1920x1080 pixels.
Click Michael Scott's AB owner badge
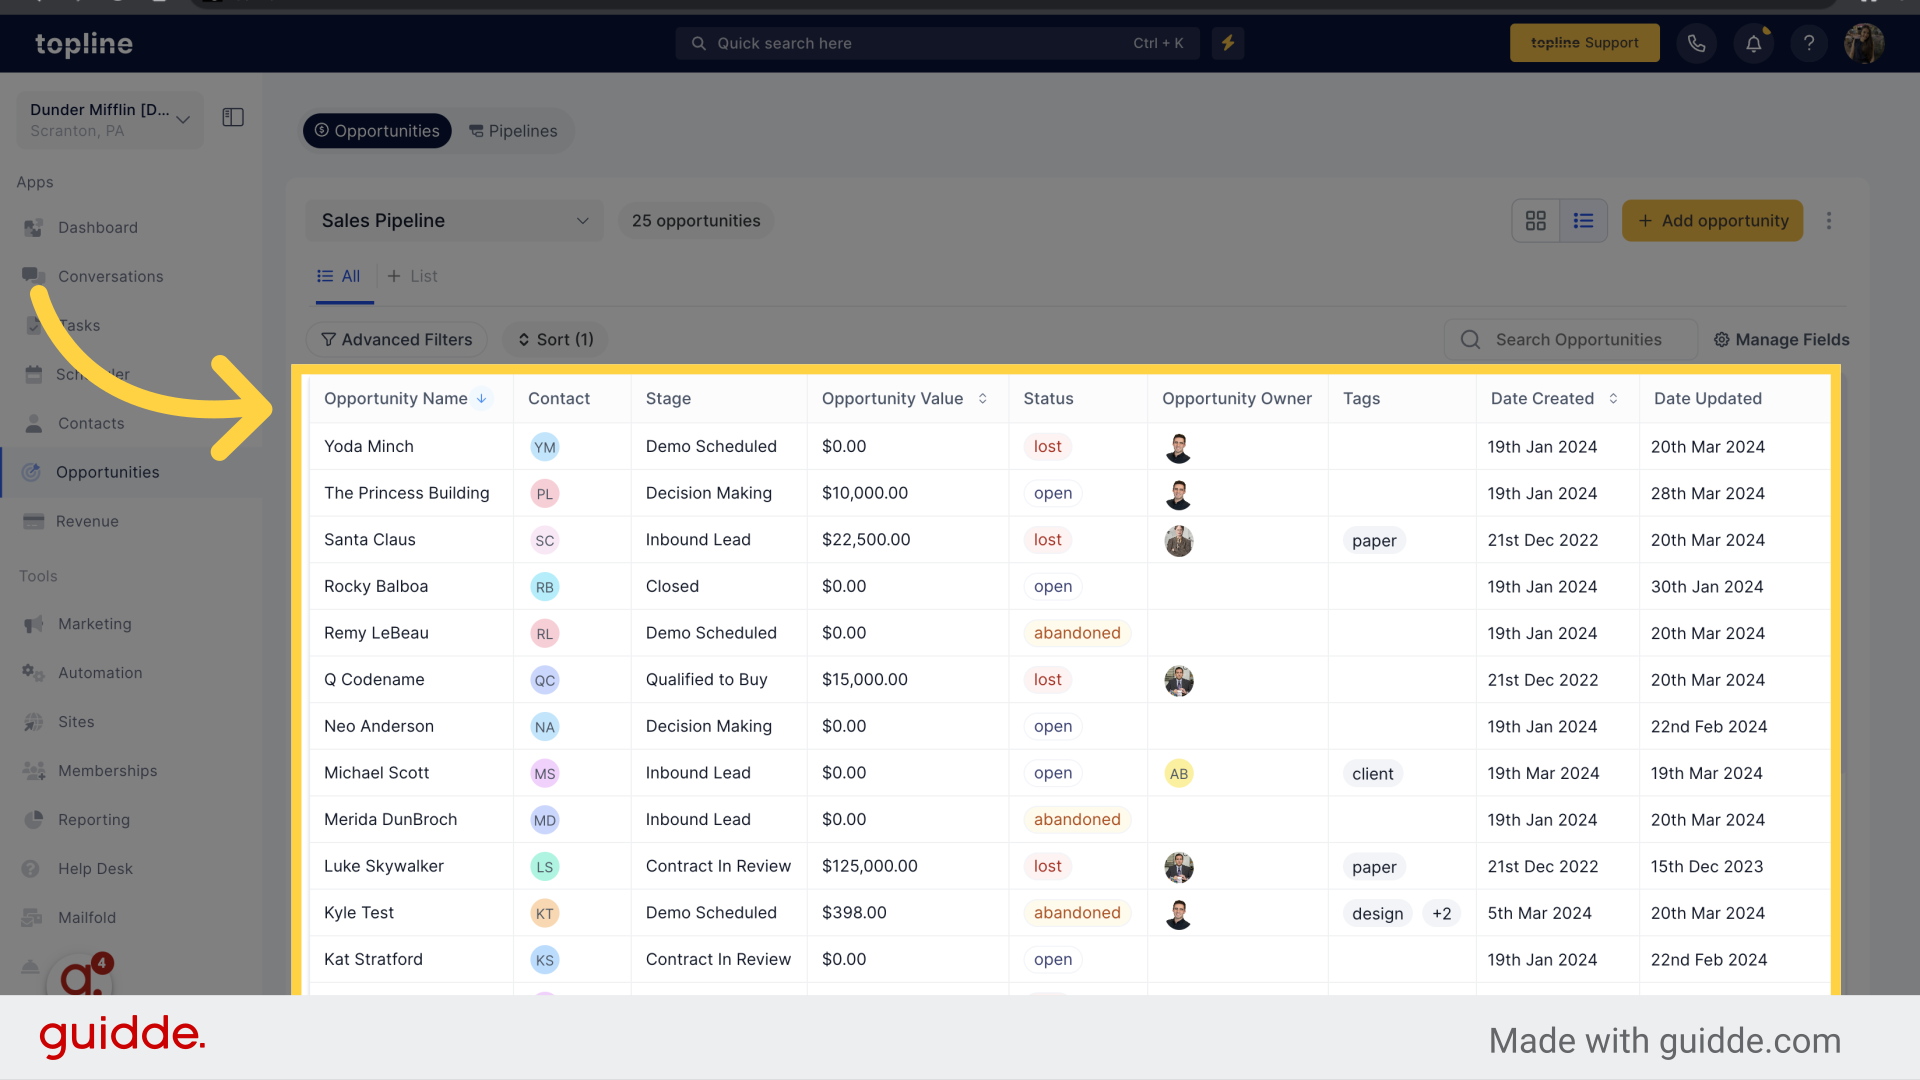[x=1179, y=774]
